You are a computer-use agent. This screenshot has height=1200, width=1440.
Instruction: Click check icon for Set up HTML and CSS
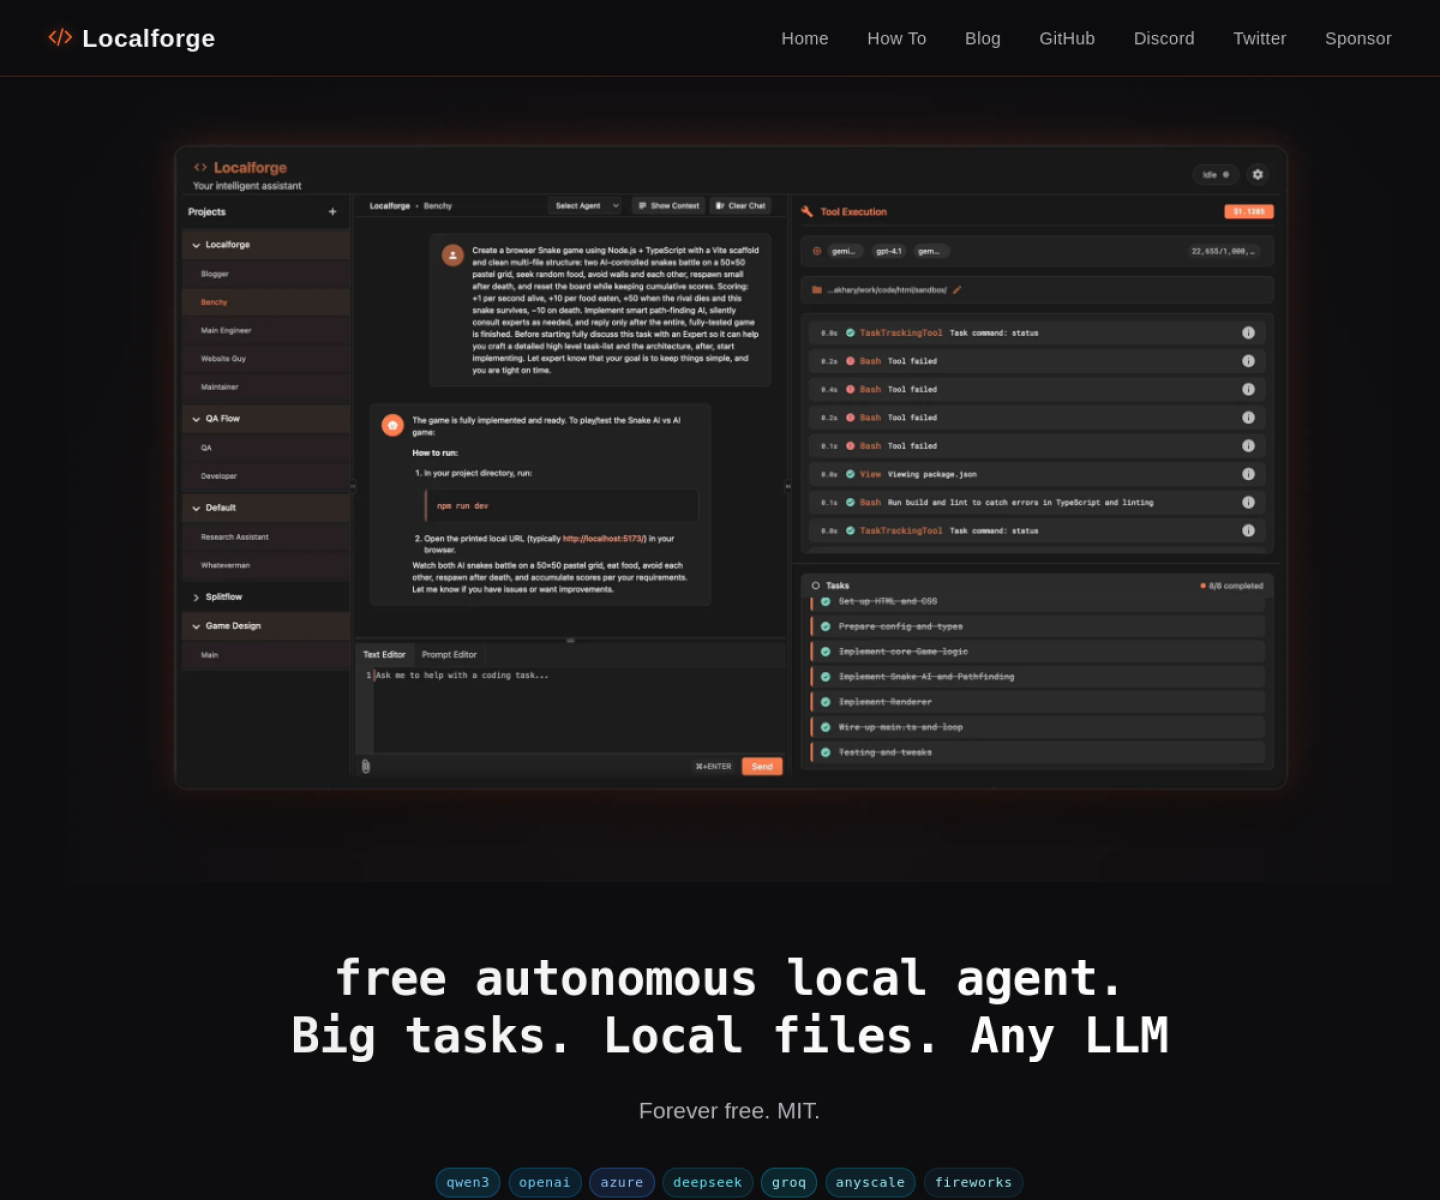point(826,602)
